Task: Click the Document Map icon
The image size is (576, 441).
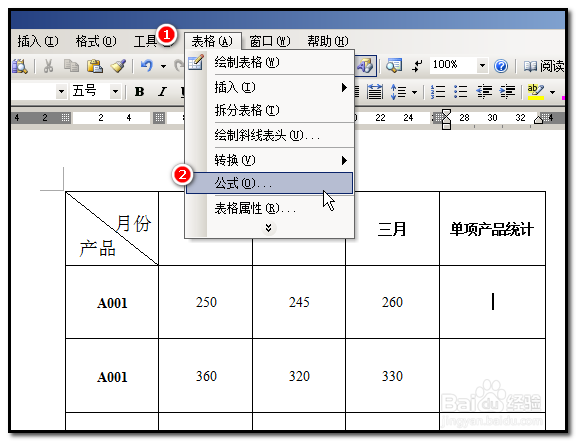Action: (x=394, y=66)
